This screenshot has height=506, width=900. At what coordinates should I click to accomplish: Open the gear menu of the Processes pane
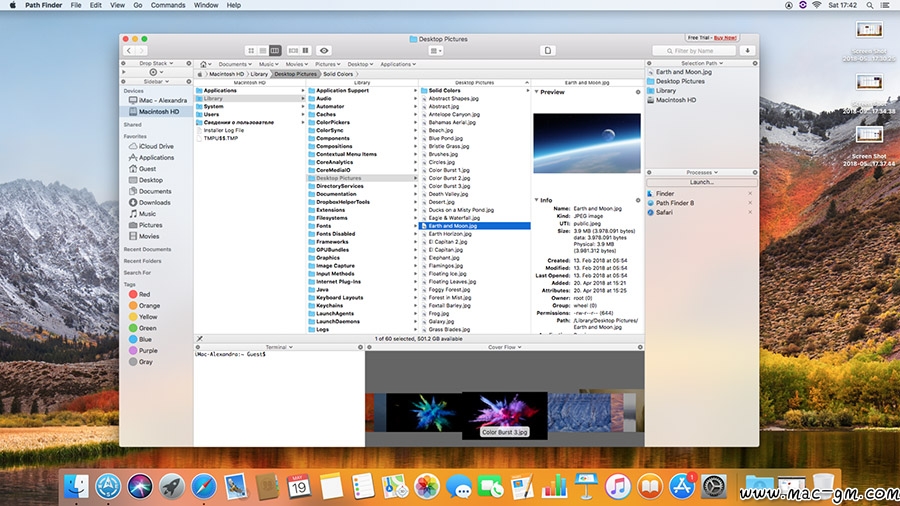(755, 172)
